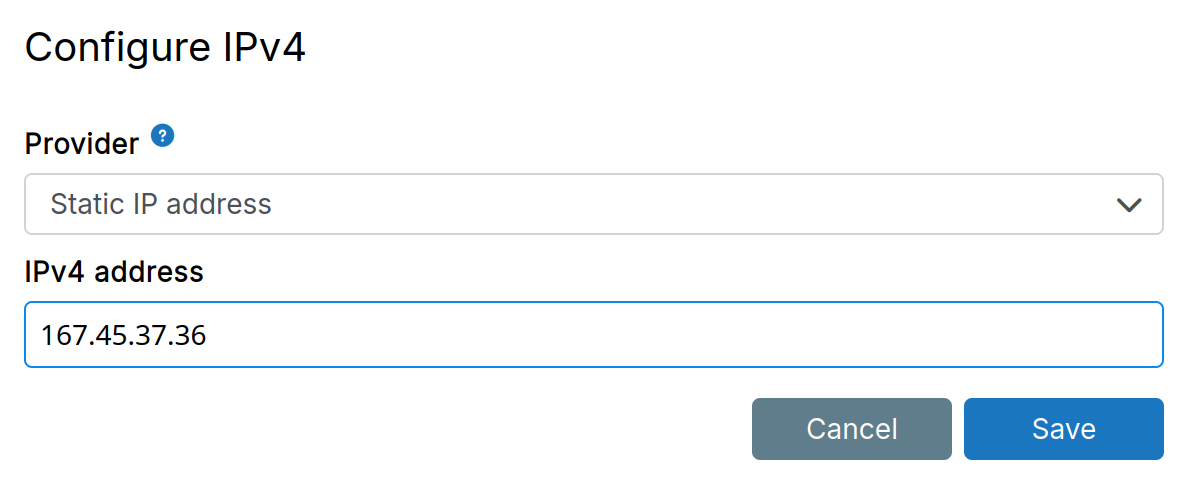Click the Configure IPv4 heading
Screen dimensions: 1185x484
tap(165, 48)
